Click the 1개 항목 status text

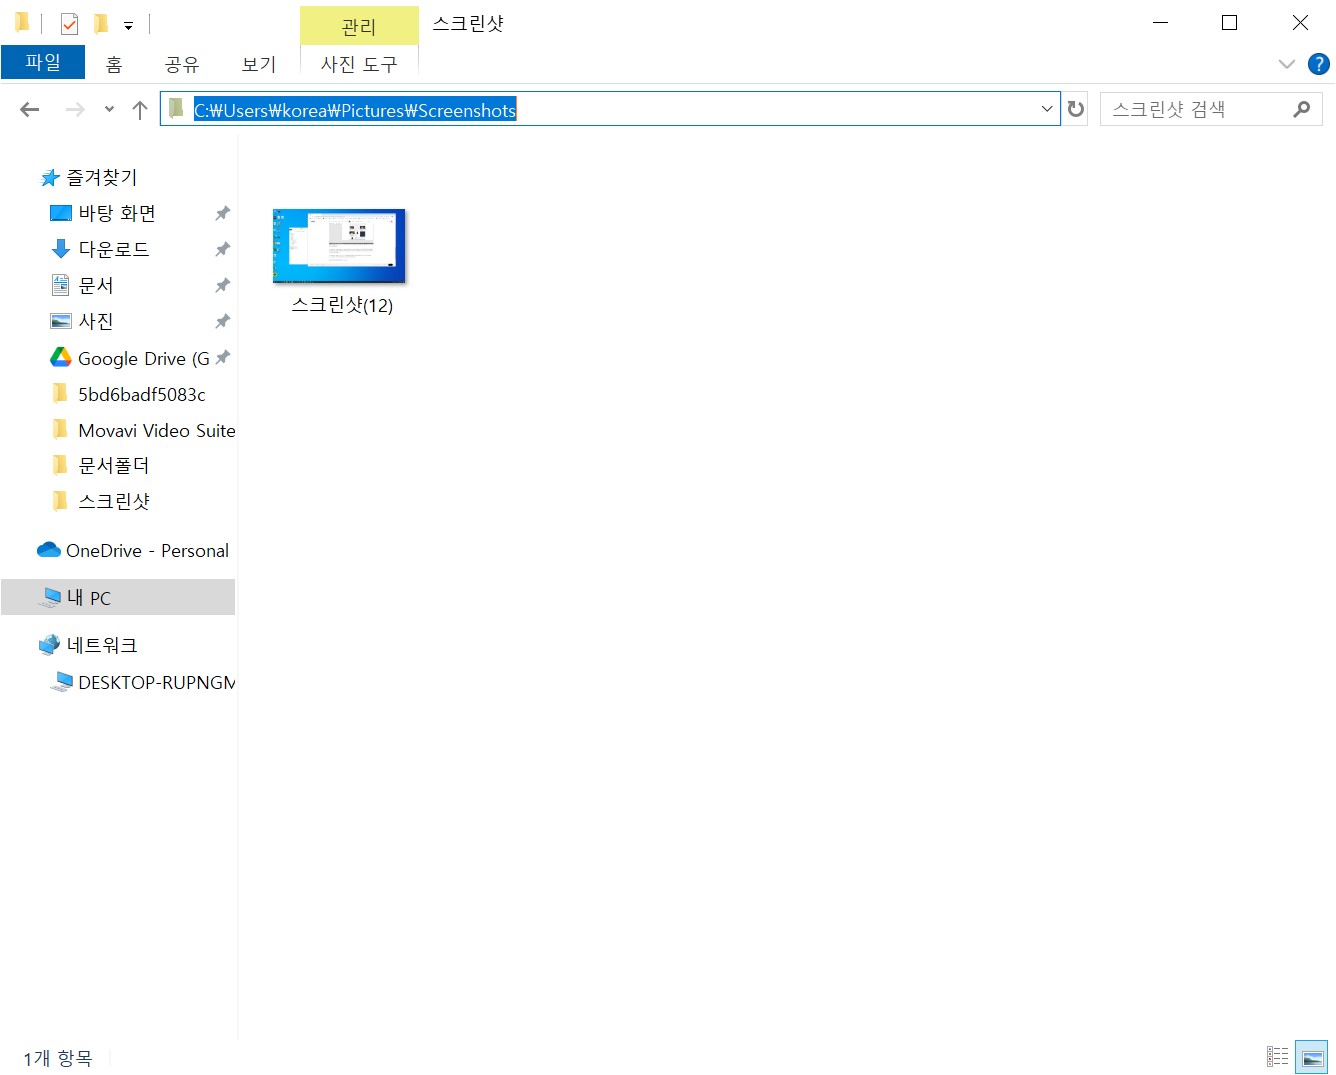pos(58,1057)
